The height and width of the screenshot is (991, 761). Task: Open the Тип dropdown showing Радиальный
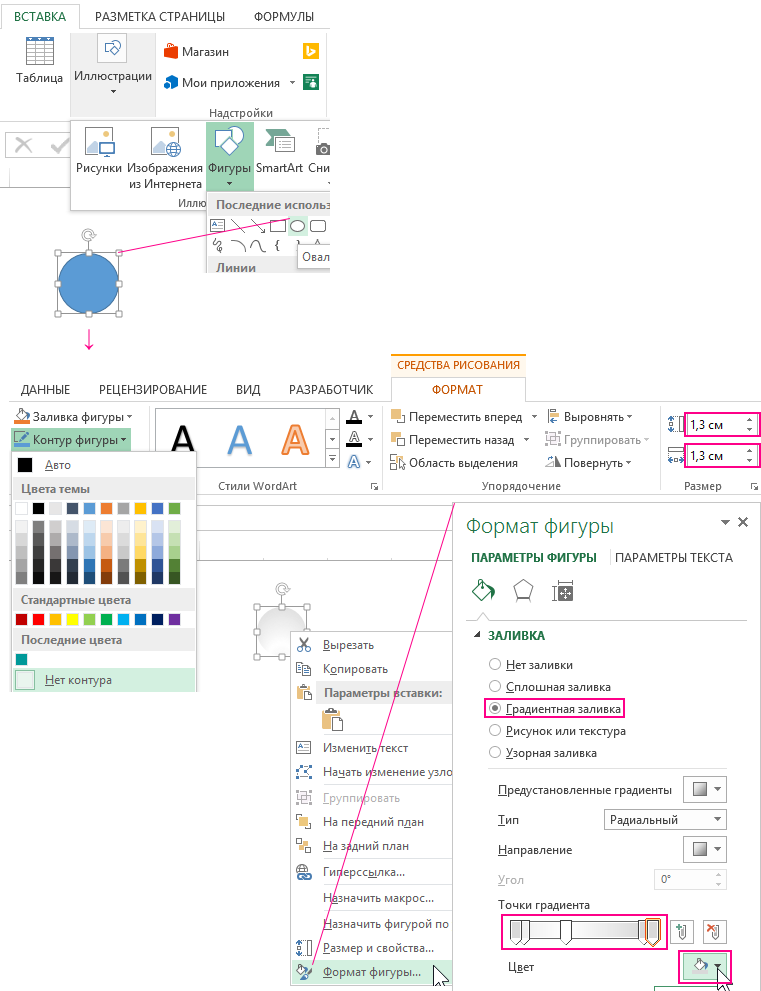665,820
